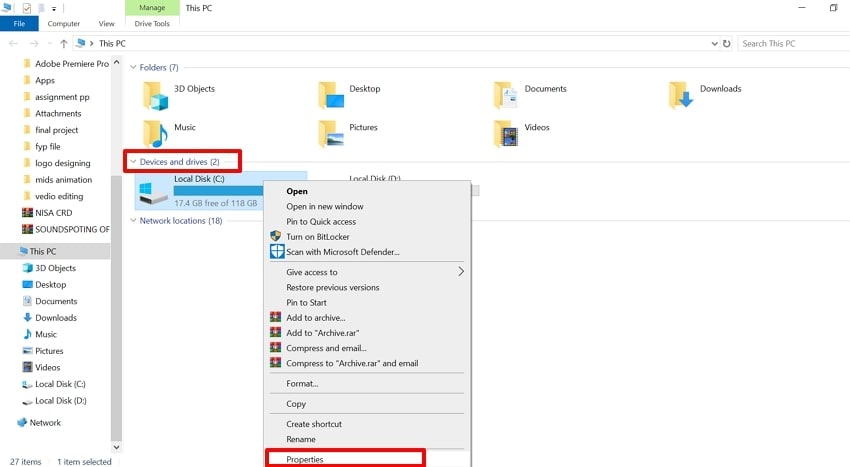Screen dimensions: 850x467
Task: Open quick access toolbar customize dropdown
Action: click(54, 9)
